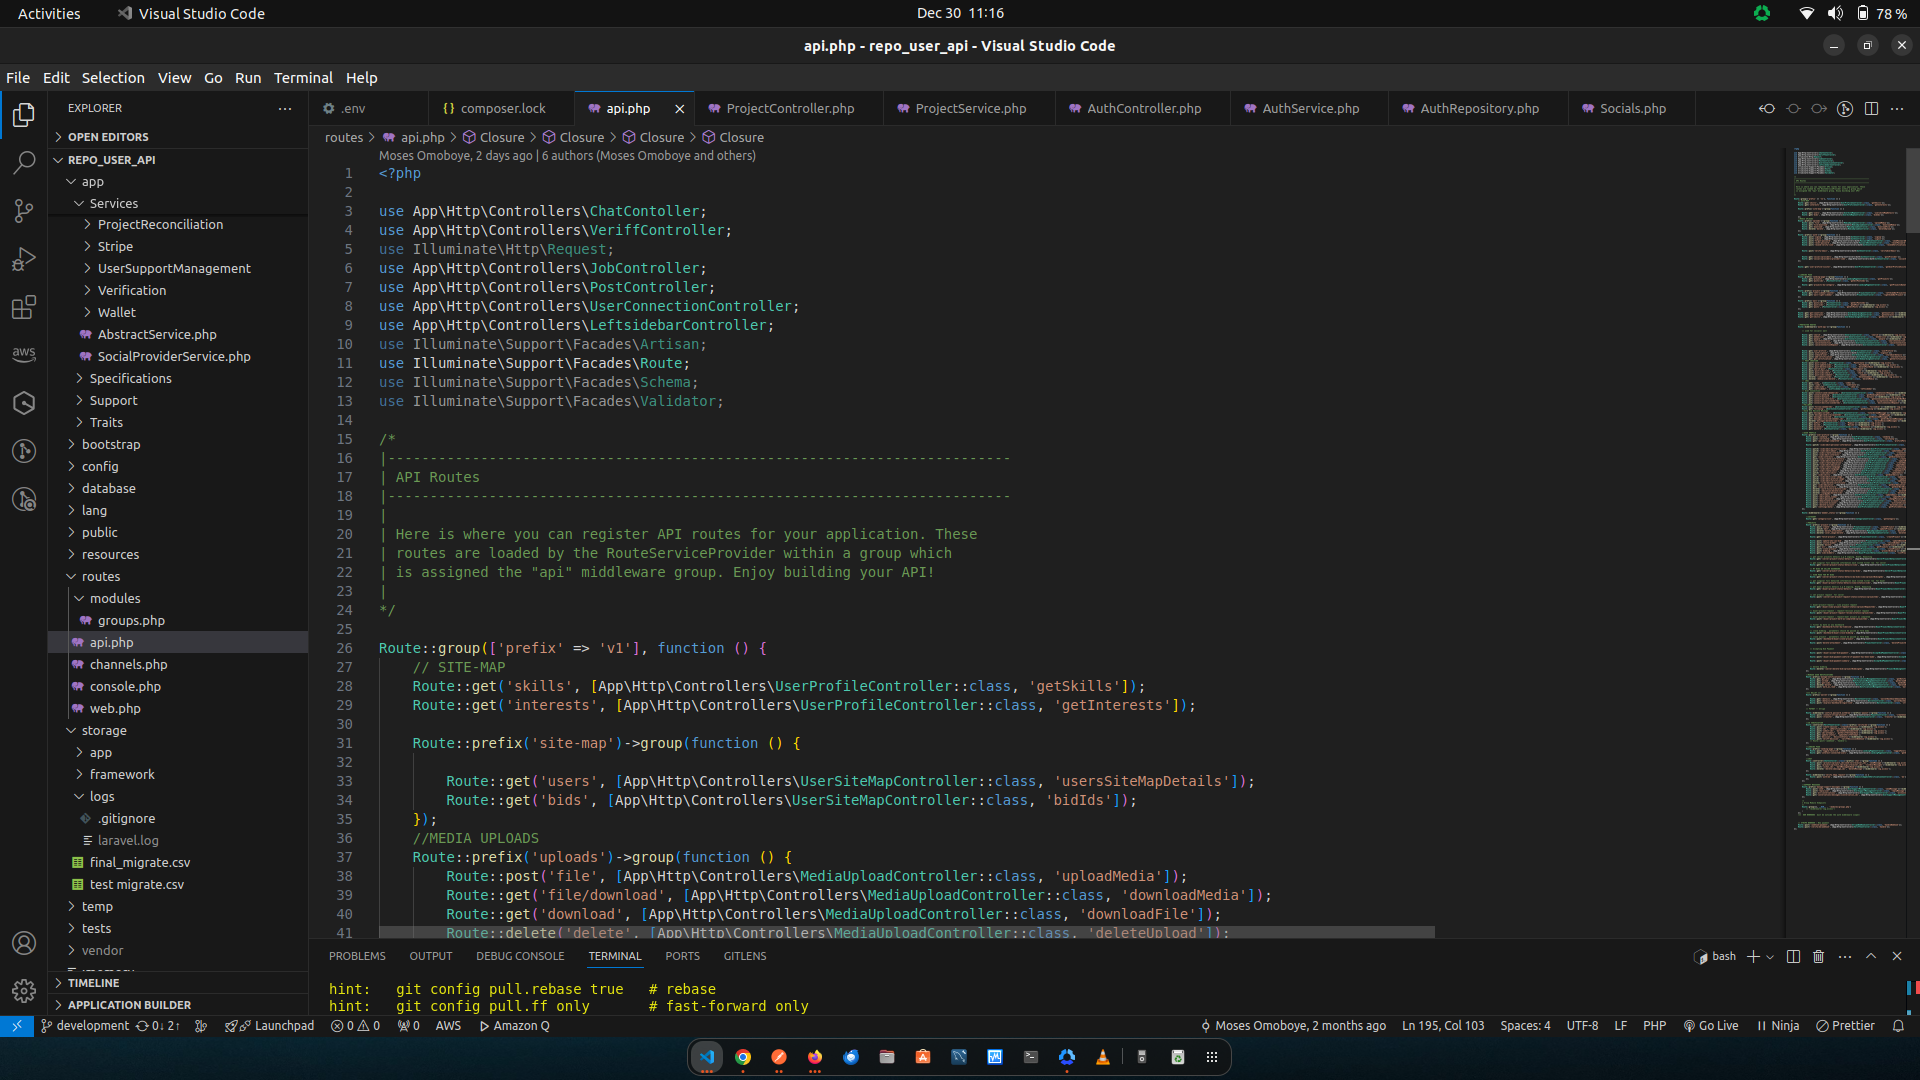Open notifications bell in status bar
This screenshot has height=1080, width=1920.
point(1897,1026)
